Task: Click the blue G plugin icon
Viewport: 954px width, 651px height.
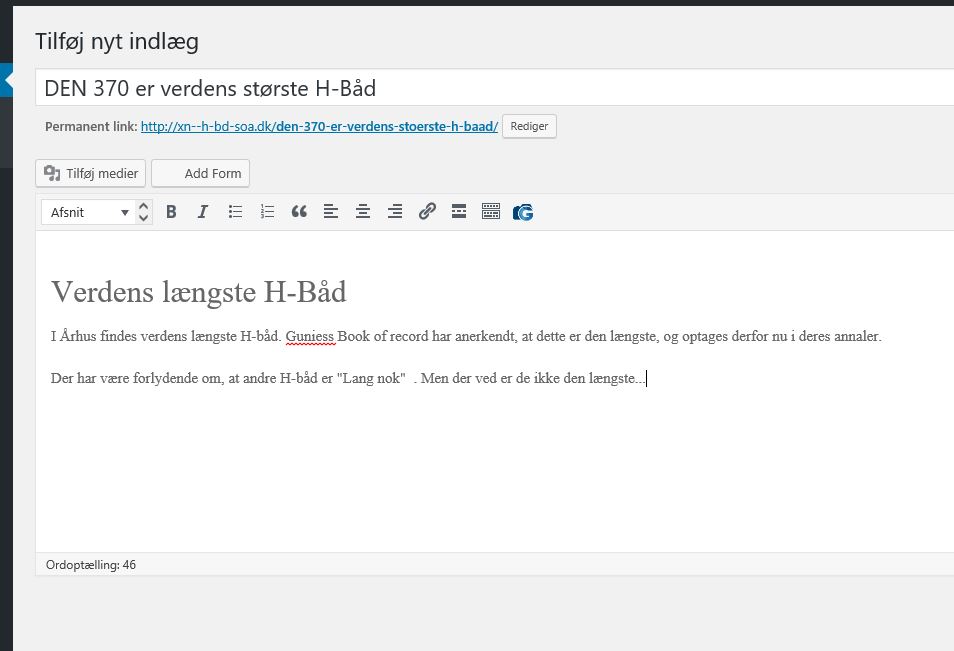Action: (523, 212)
